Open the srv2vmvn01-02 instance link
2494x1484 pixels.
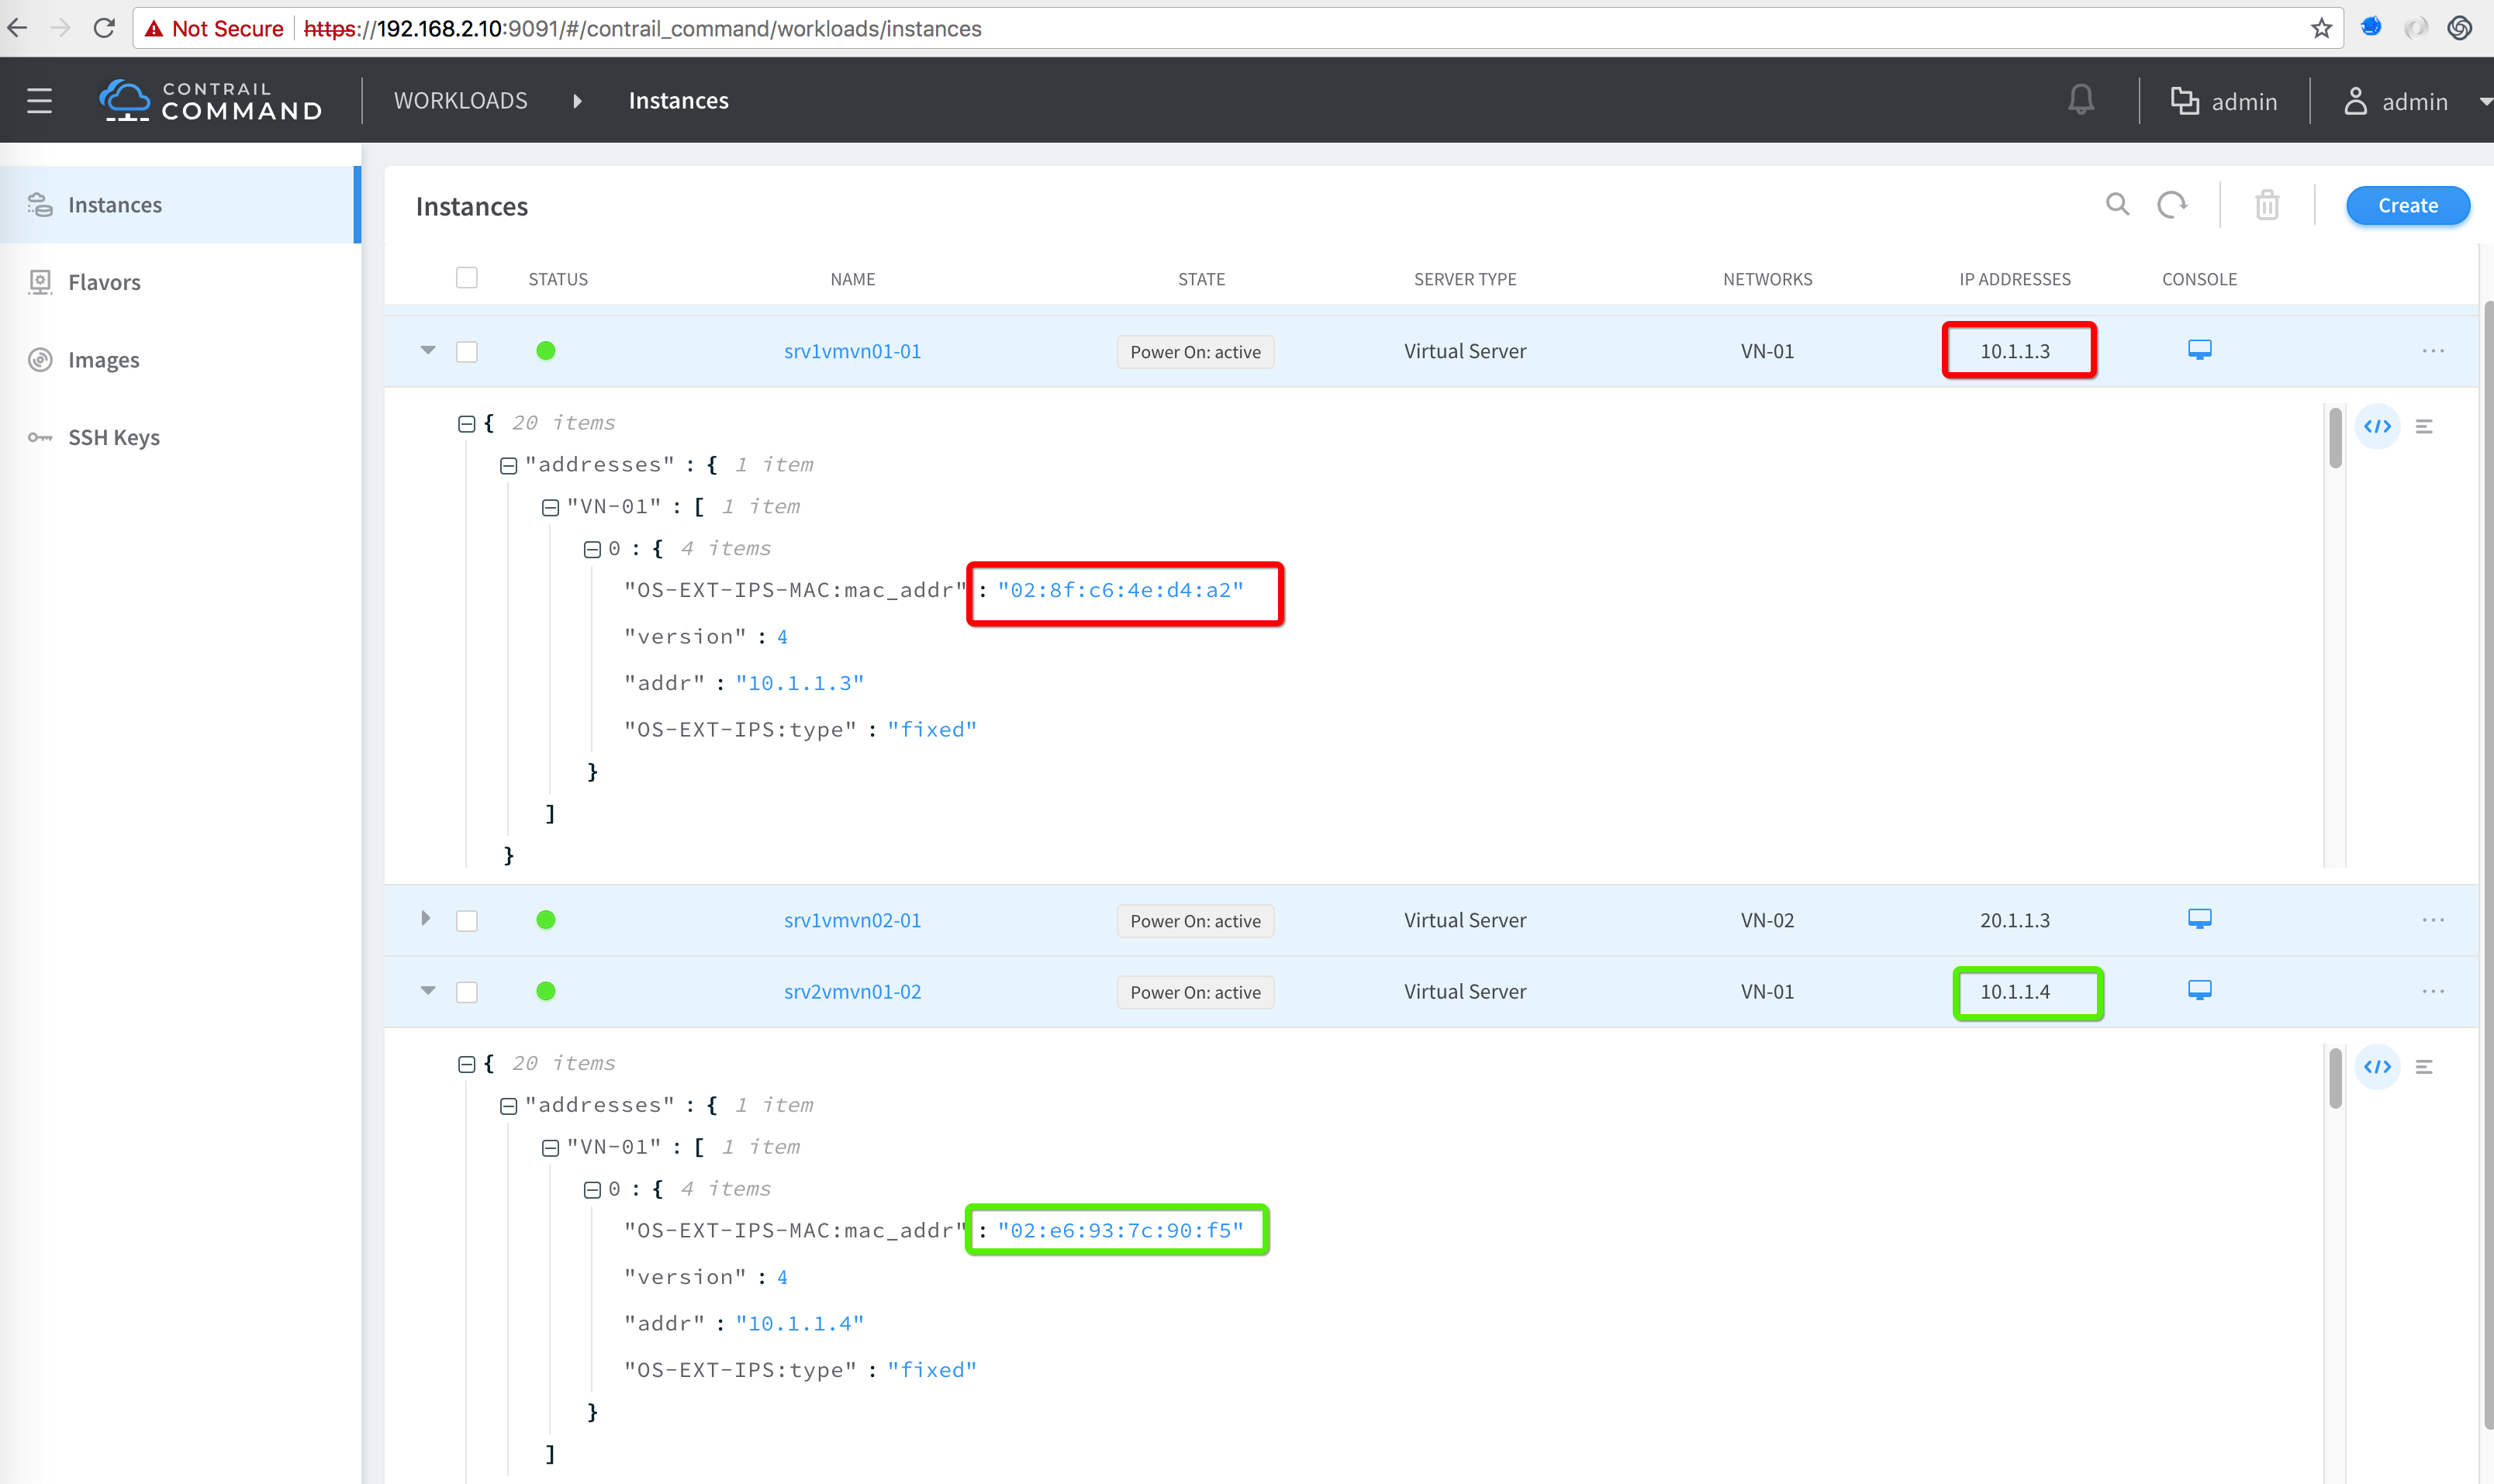pyautogui.click(x=852, y=991)
